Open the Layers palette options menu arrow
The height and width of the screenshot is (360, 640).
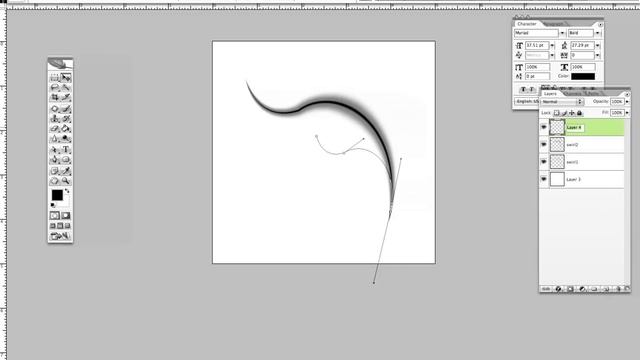(627, 94)
